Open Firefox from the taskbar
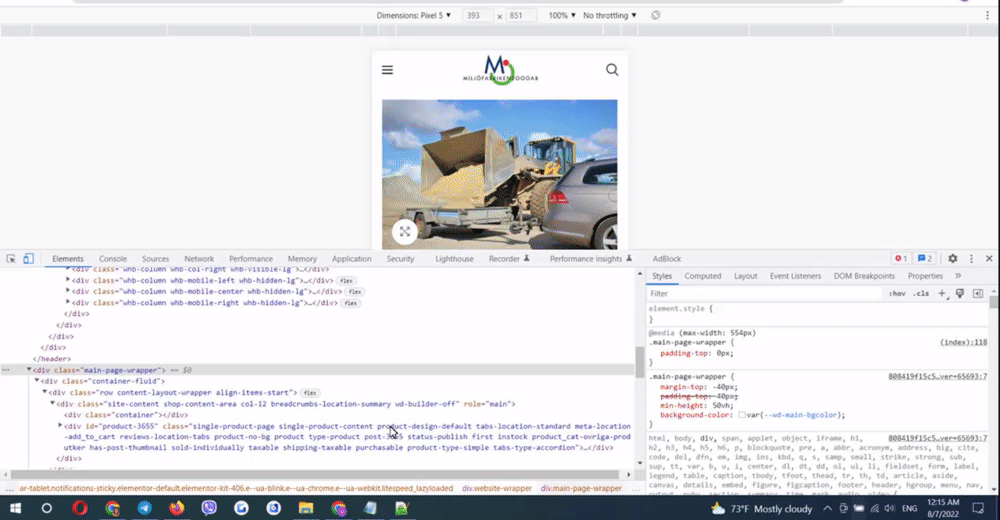 pyautogui.click(x=177, y=508)
